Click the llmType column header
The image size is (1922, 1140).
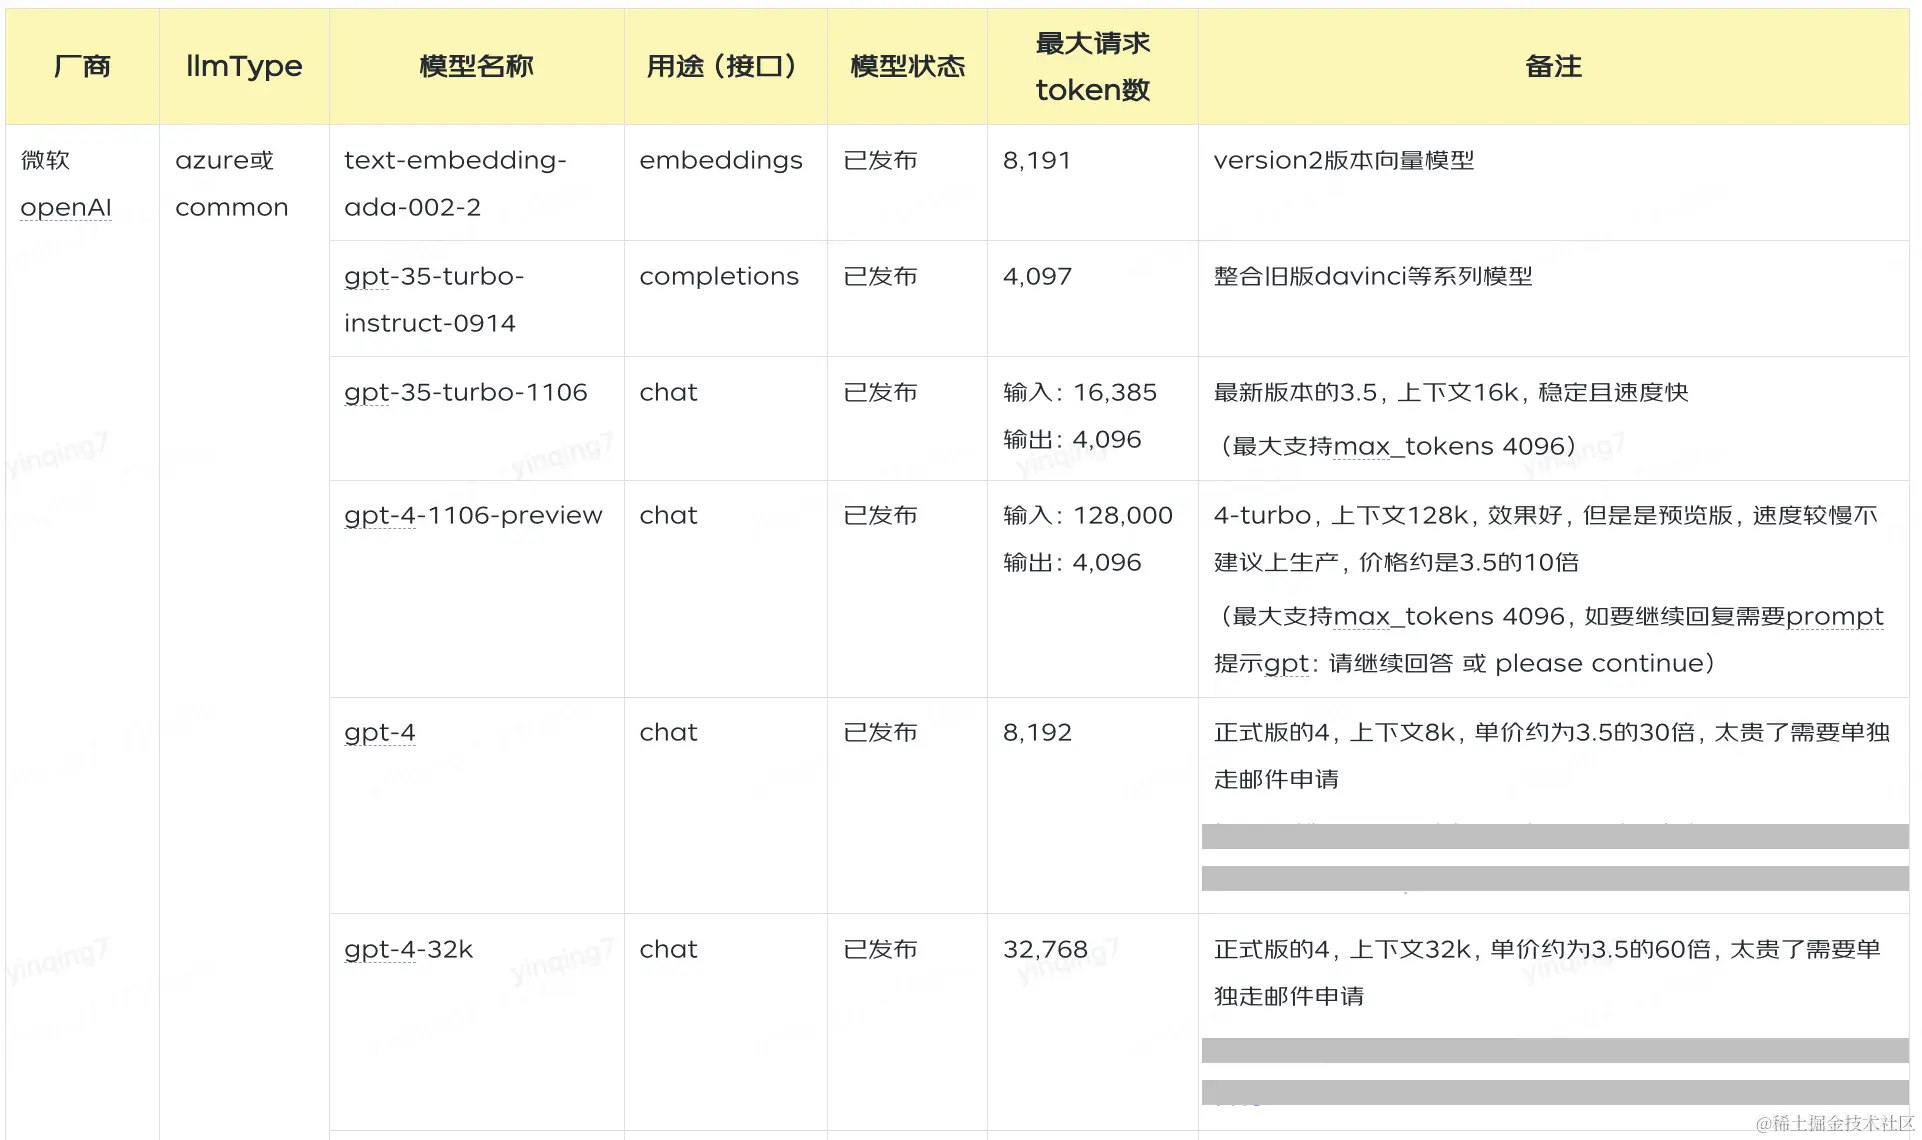click(x=244, y=66)
